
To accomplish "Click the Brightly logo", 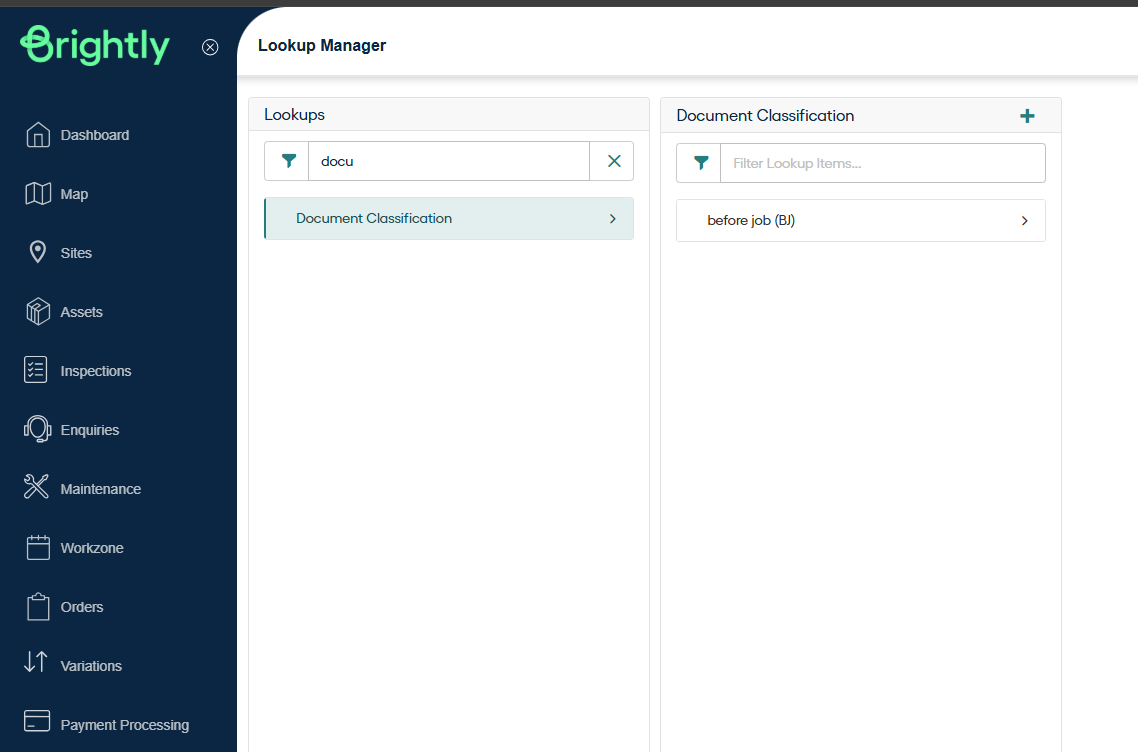I will pos(95,46).
